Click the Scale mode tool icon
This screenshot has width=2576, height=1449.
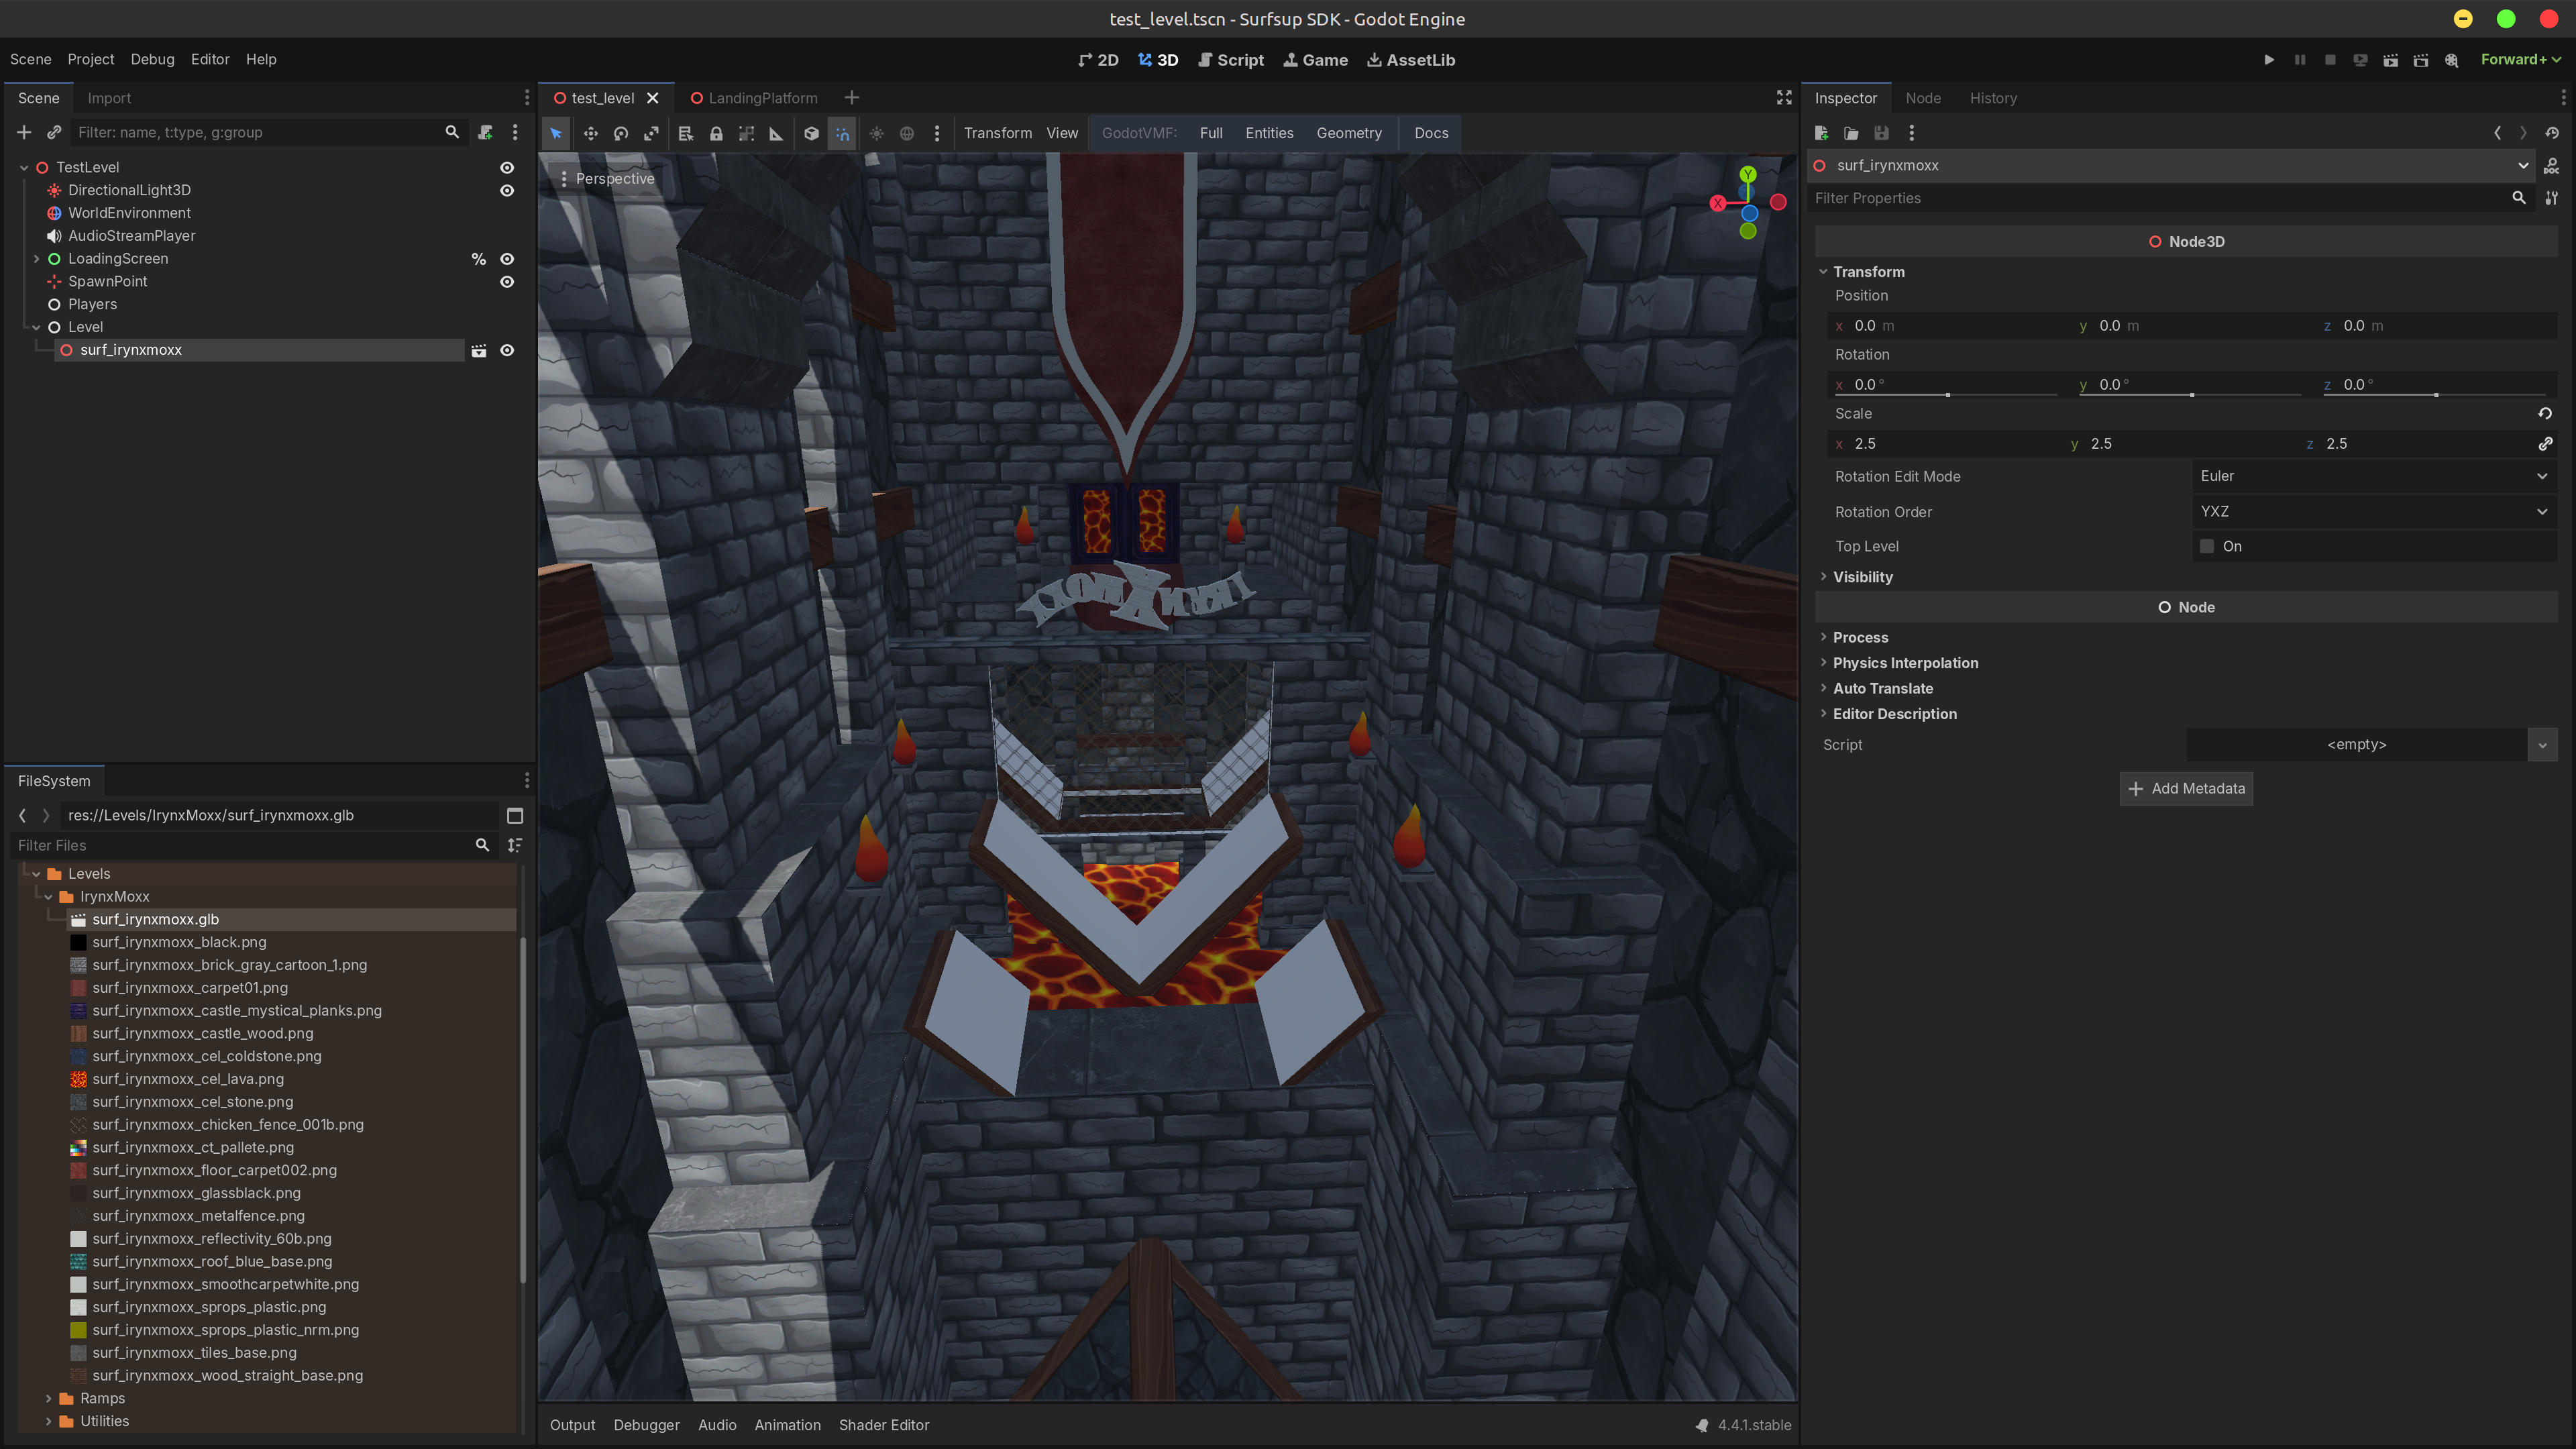pyautogui.click(x=651, y=133)
